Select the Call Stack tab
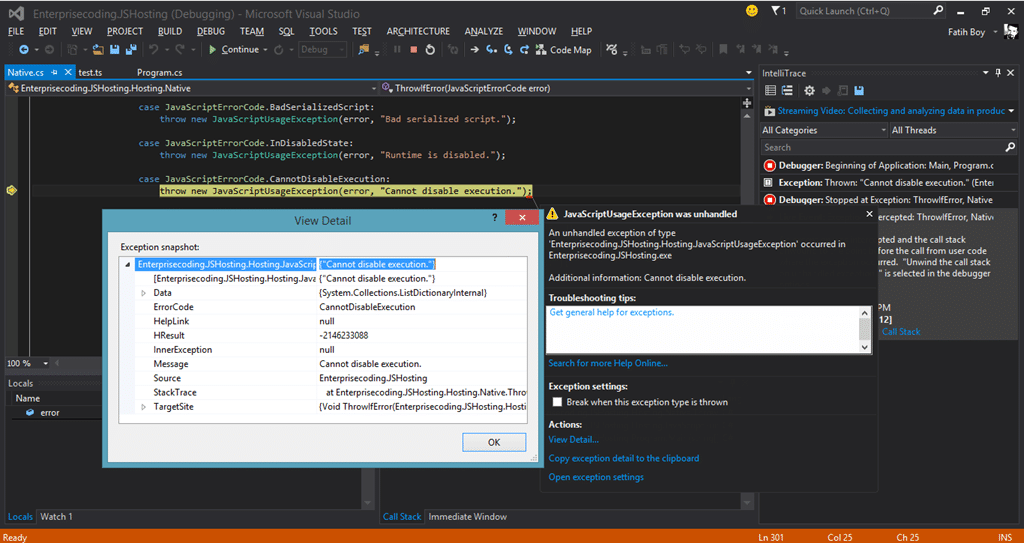The image size is (1024, 543). click(x=402, y=516)
